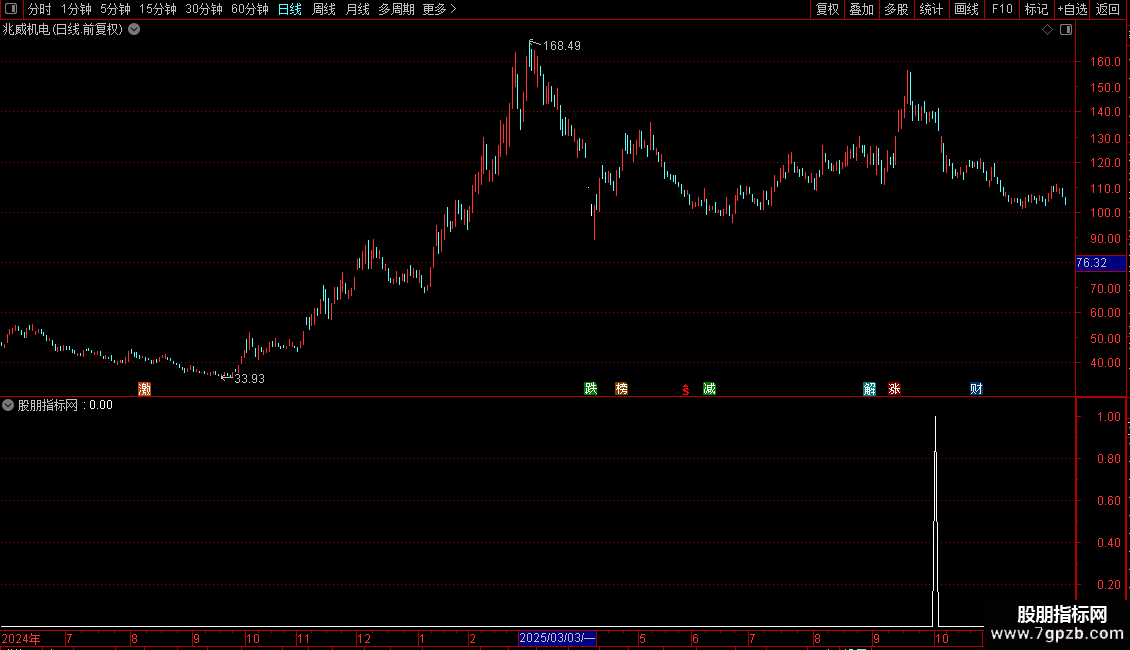Open the 激 event marker
Viewport: 1130px width, 650px height.
[x=144, y=389]
